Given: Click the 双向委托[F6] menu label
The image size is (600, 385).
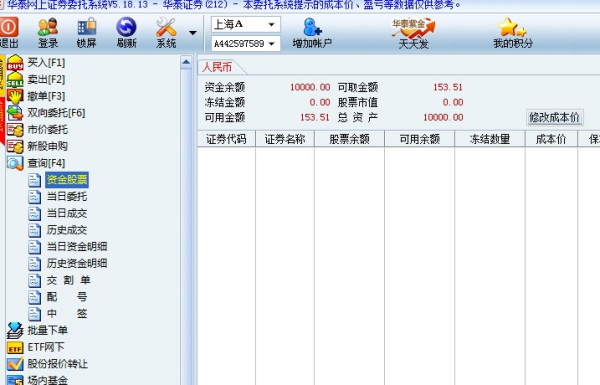Looking at the screenshot, I should point(56,113).
